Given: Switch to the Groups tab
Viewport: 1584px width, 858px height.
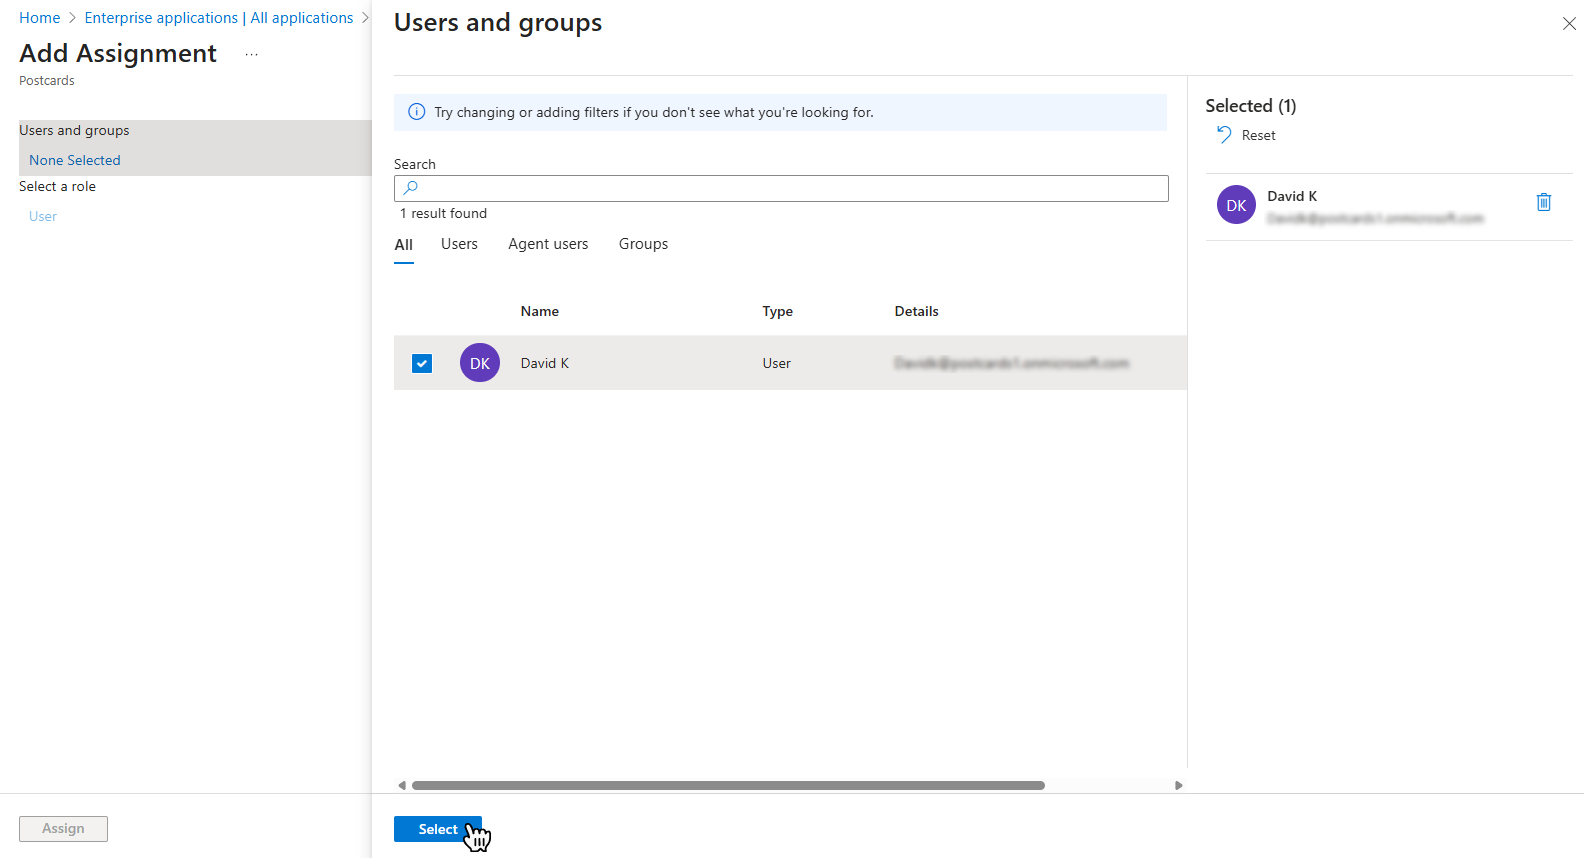Looking at the screenshot, I should (x=643, y=244).
